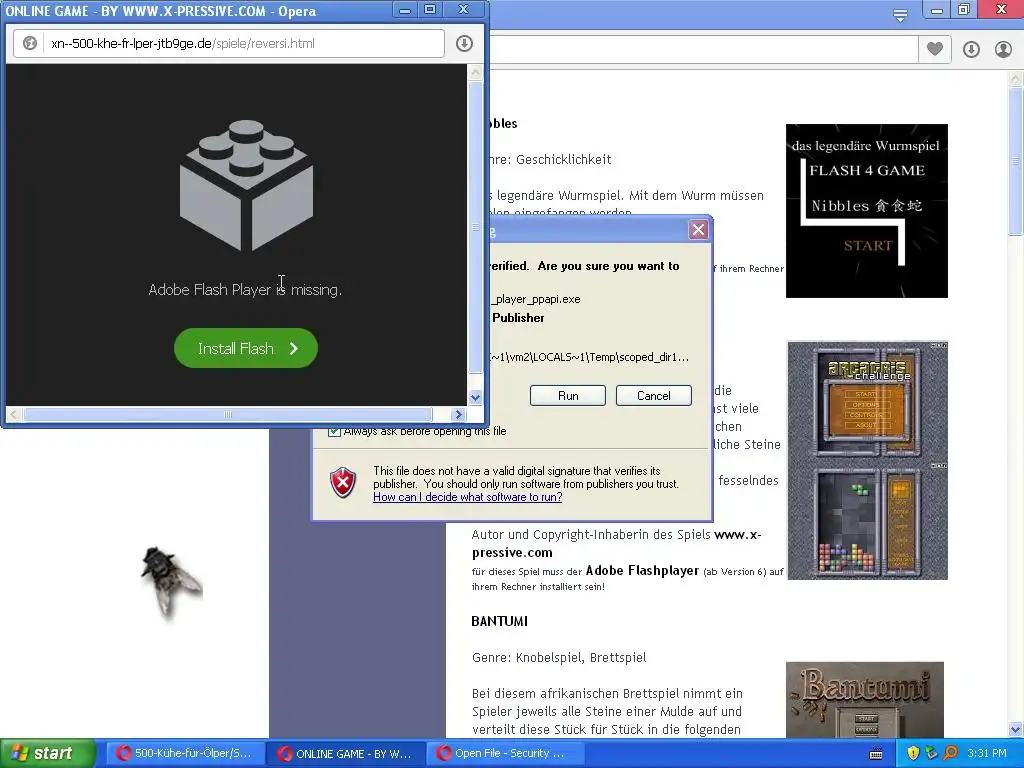The width and height of the screenshot is (1024, 768).
Task: Switch to 'Open File - Security' taskbar item
Action: click(x=506, y=753)
